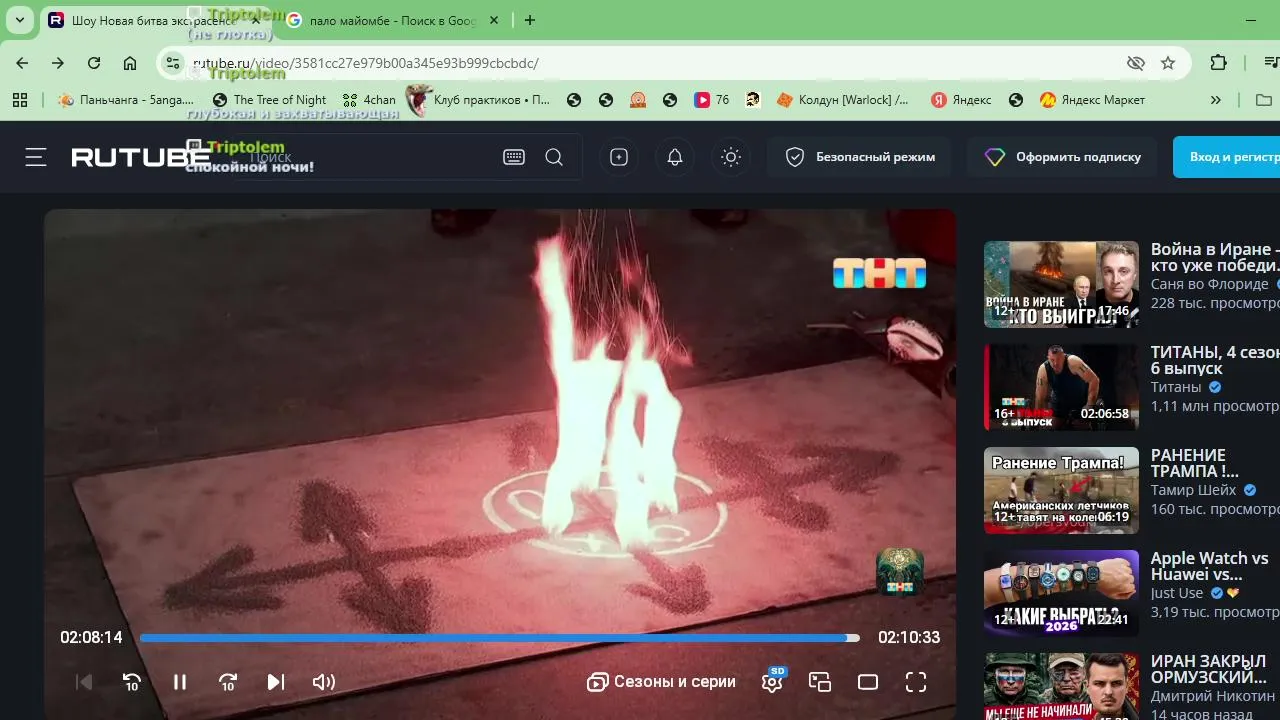View site information icon
The image size is (1280, 720).
click(x=173, y=63)
